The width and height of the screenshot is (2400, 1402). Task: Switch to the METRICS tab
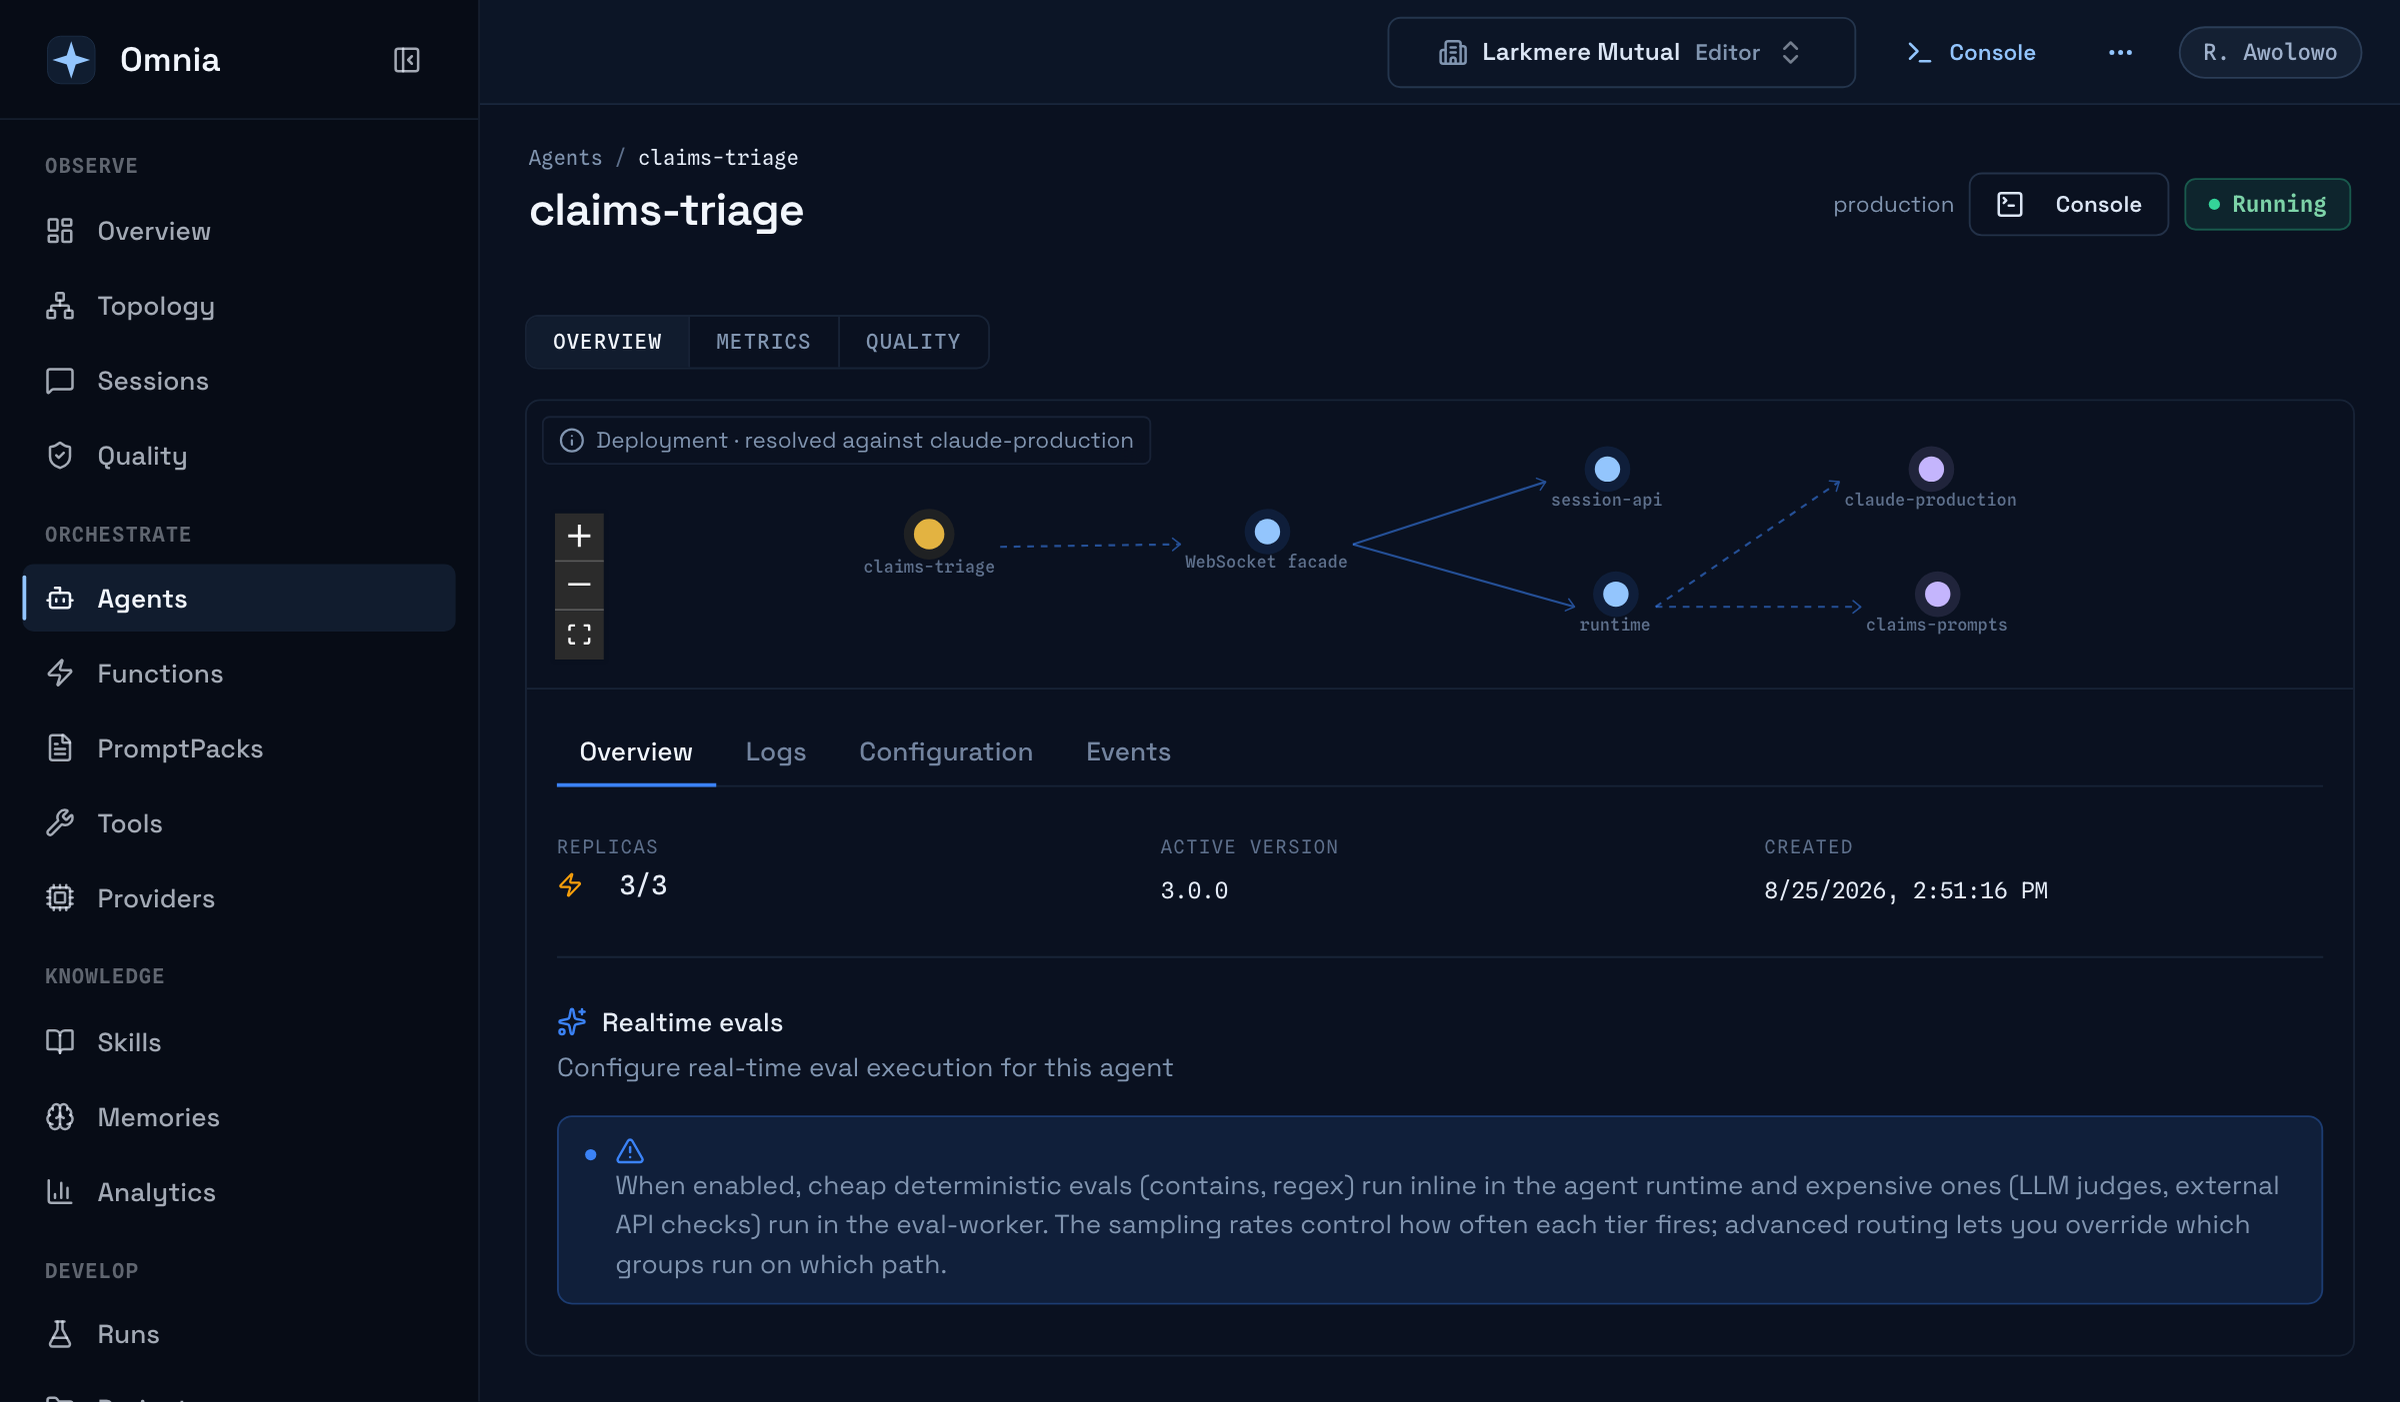763,342
